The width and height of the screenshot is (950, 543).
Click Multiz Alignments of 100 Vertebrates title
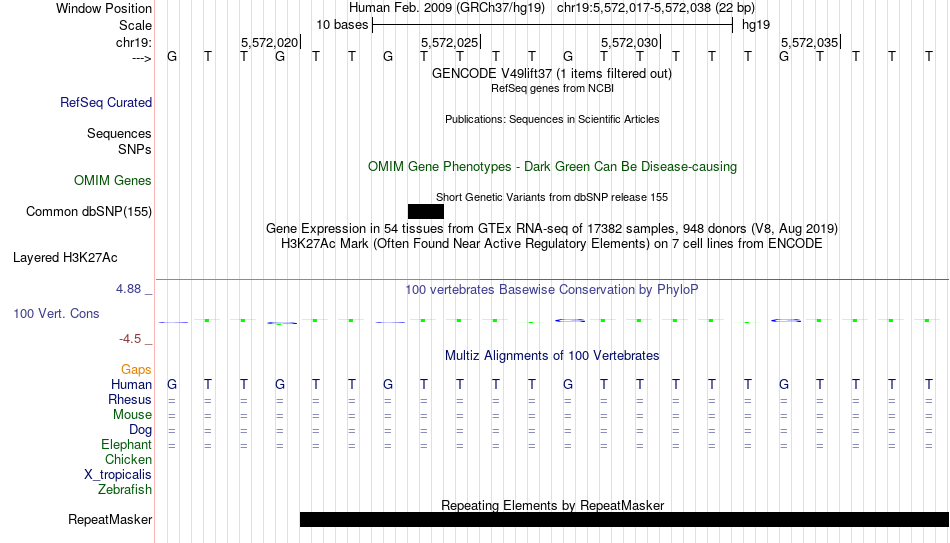pos(552,356)
